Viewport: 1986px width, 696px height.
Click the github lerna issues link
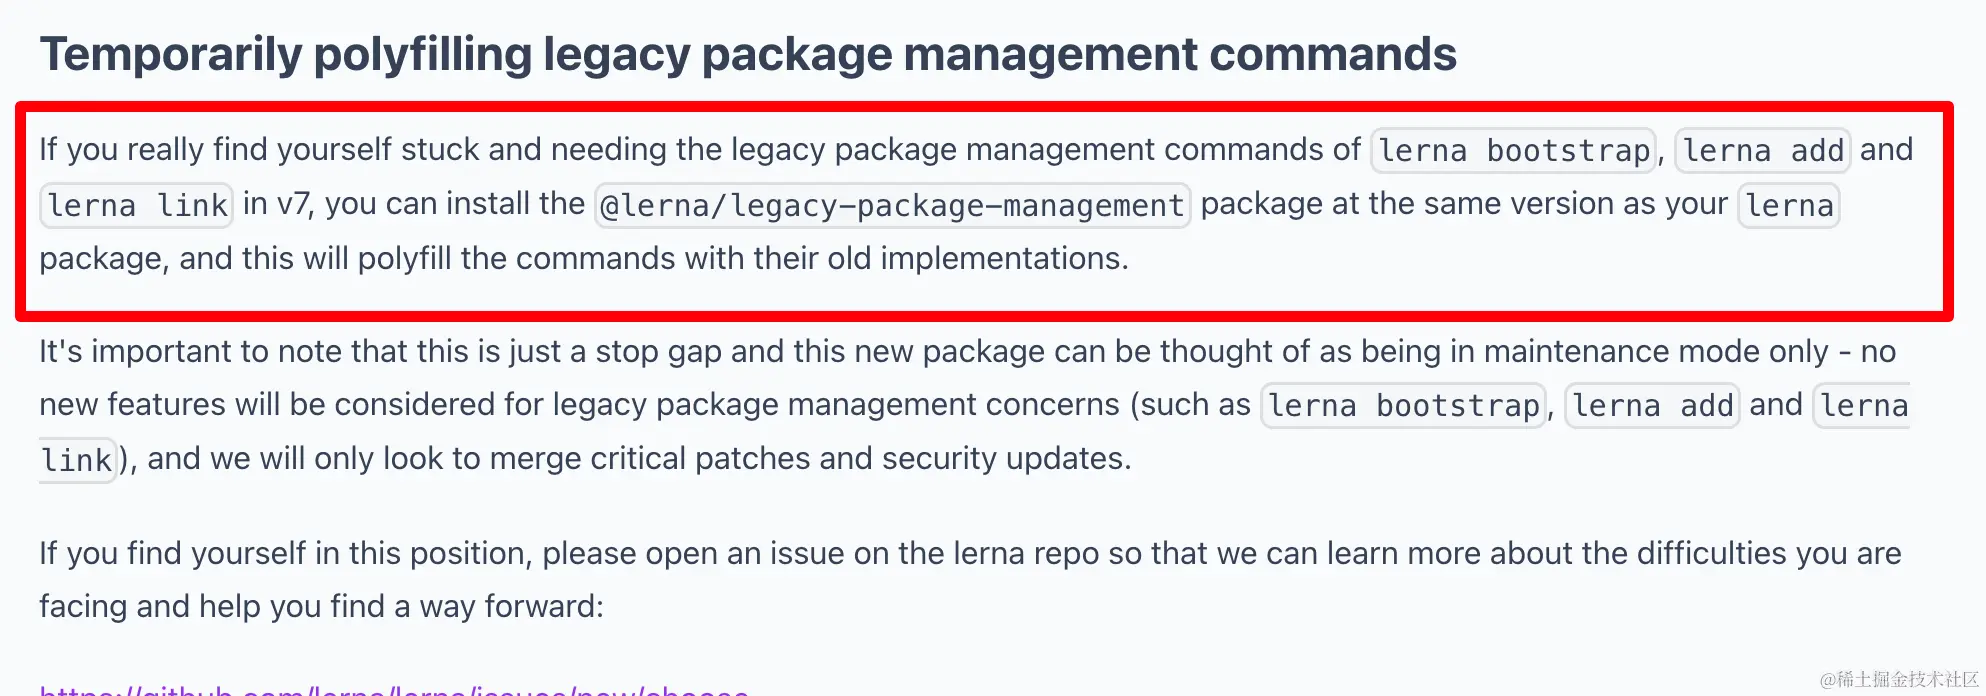point(394,690)
